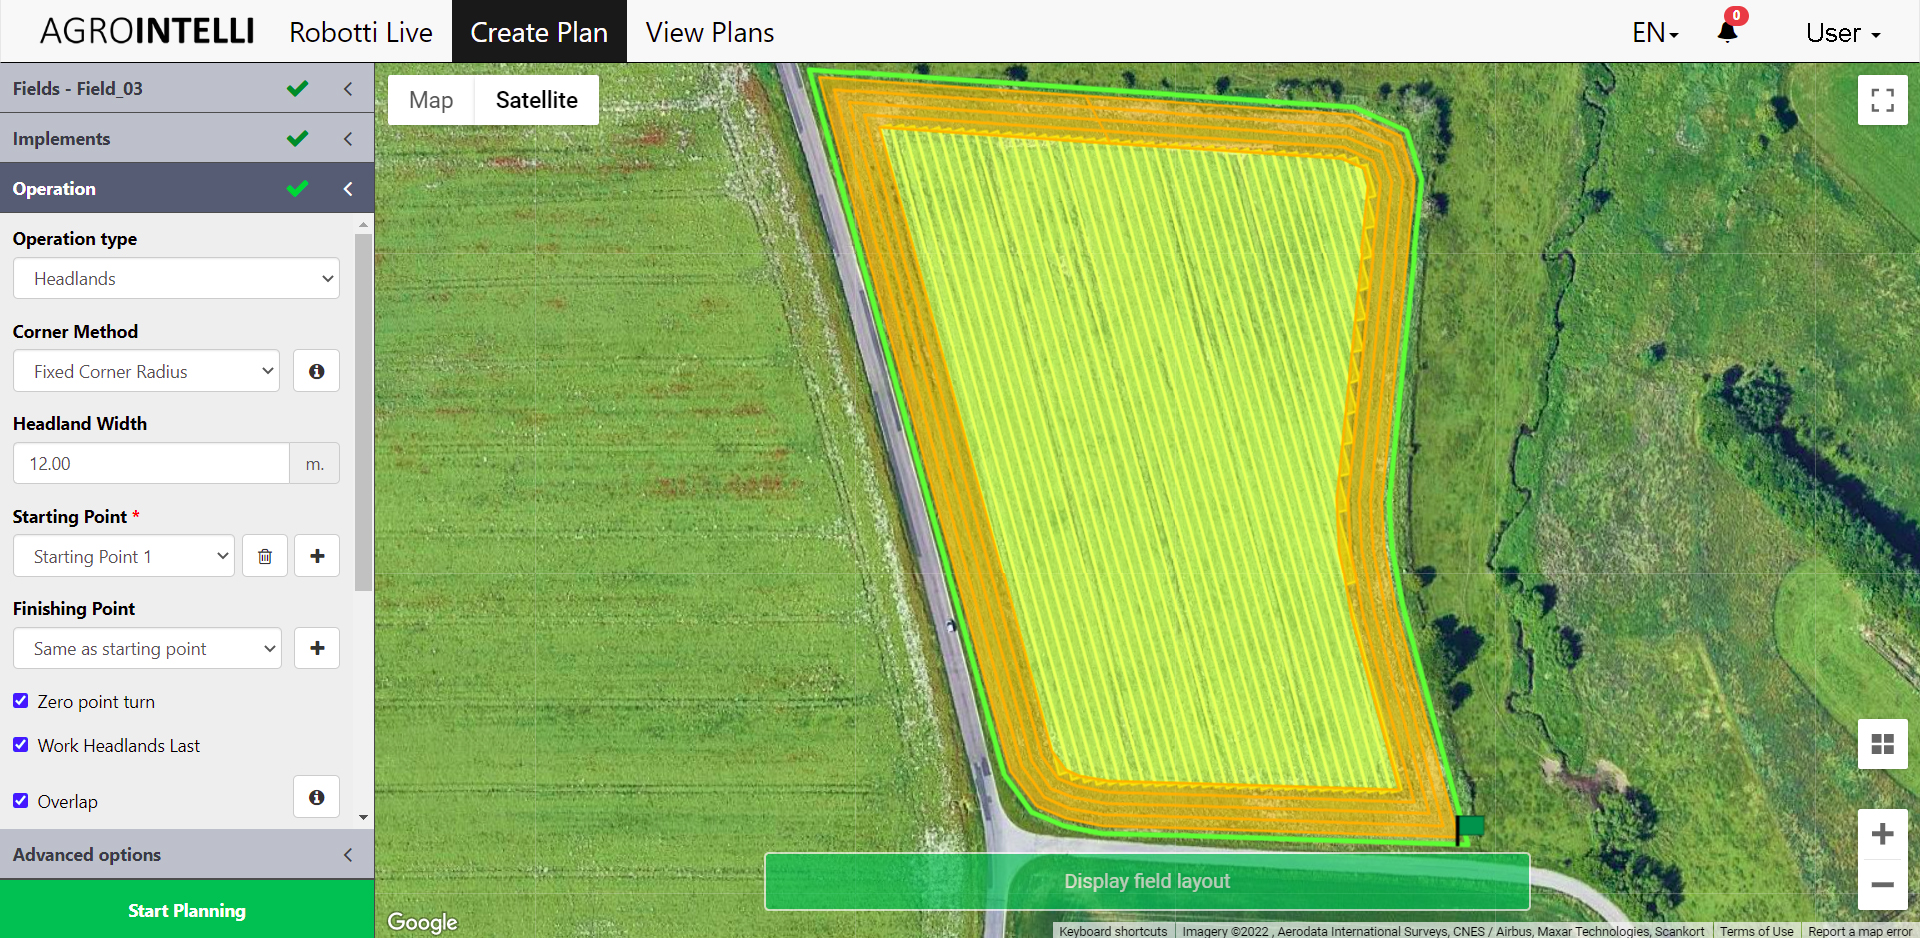Open the Starting Point dropdown
1920x938 pixels.
tap(124, 556)
